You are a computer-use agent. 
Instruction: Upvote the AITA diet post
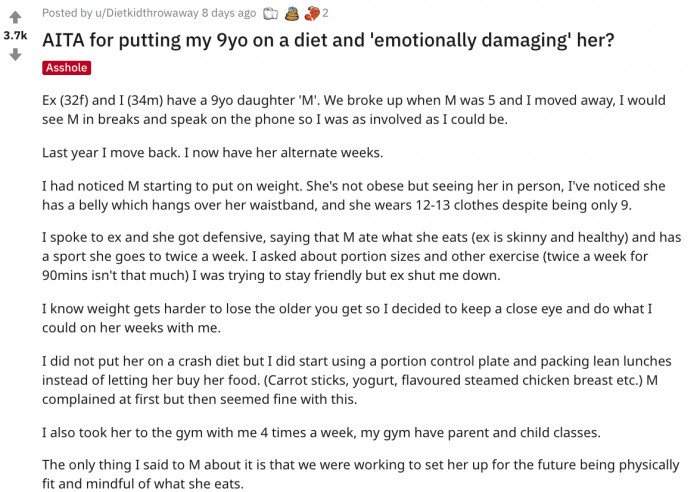[x=15, y=17]
